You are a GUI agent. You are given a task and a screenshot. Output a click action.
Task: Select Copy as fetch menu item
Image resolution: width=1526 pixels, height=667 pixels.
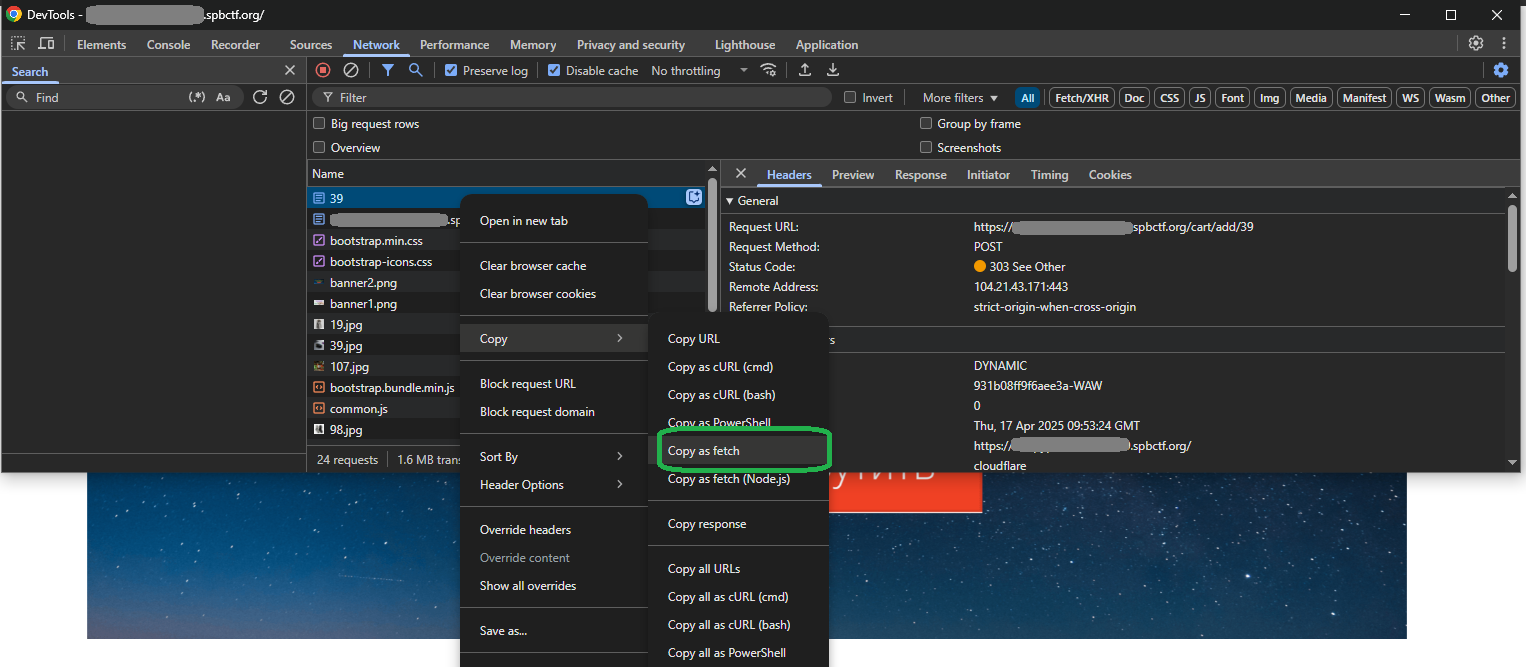click(x=704, y=451)
